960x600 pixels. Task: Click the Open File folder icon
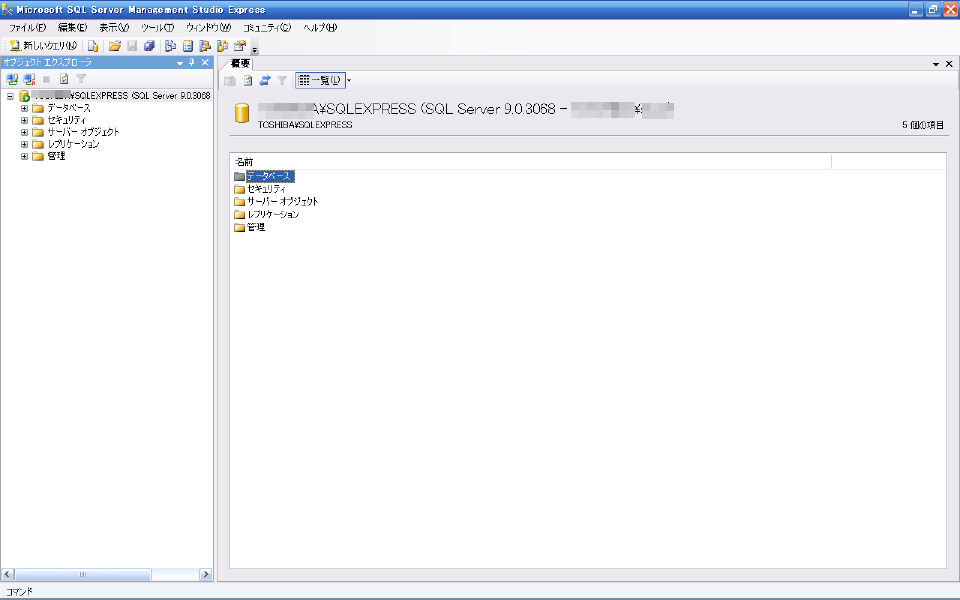114,46
